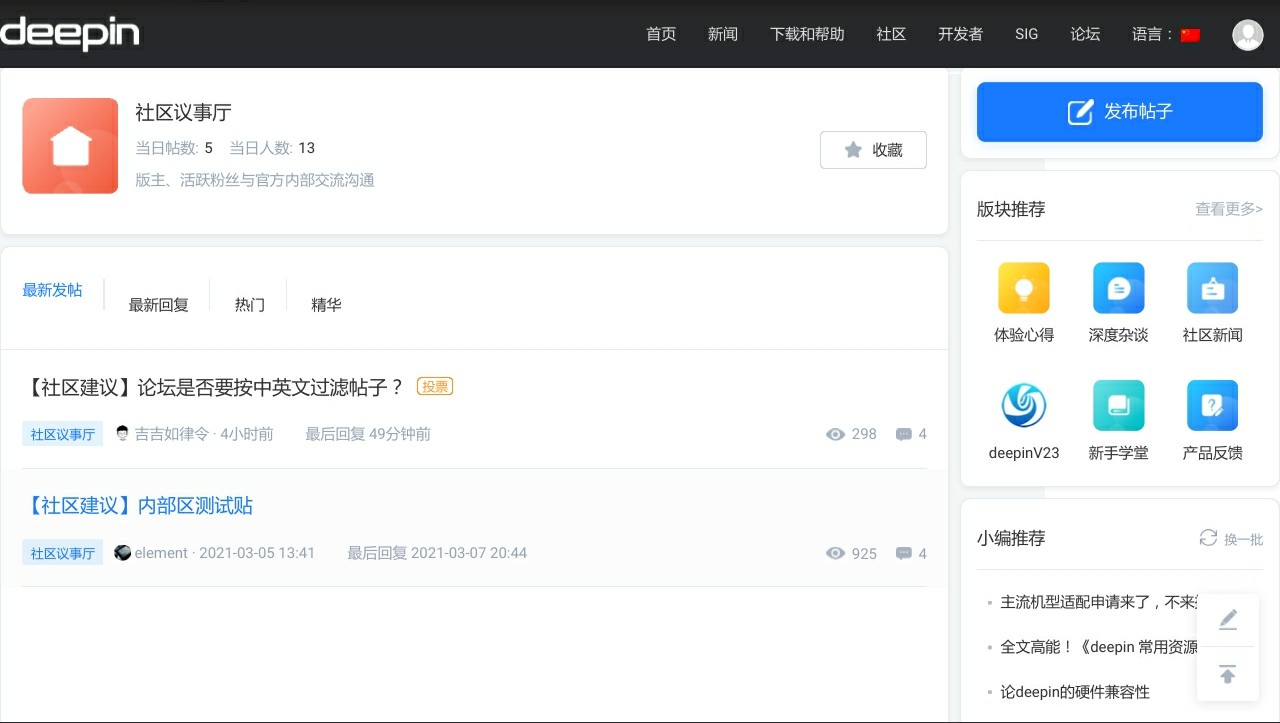The image size is (1280, 723).
Task: Click the 社区议事厅 tag on the 论坛是否要按中英文过滤帖子 post
Action: [x=63, y=434]
